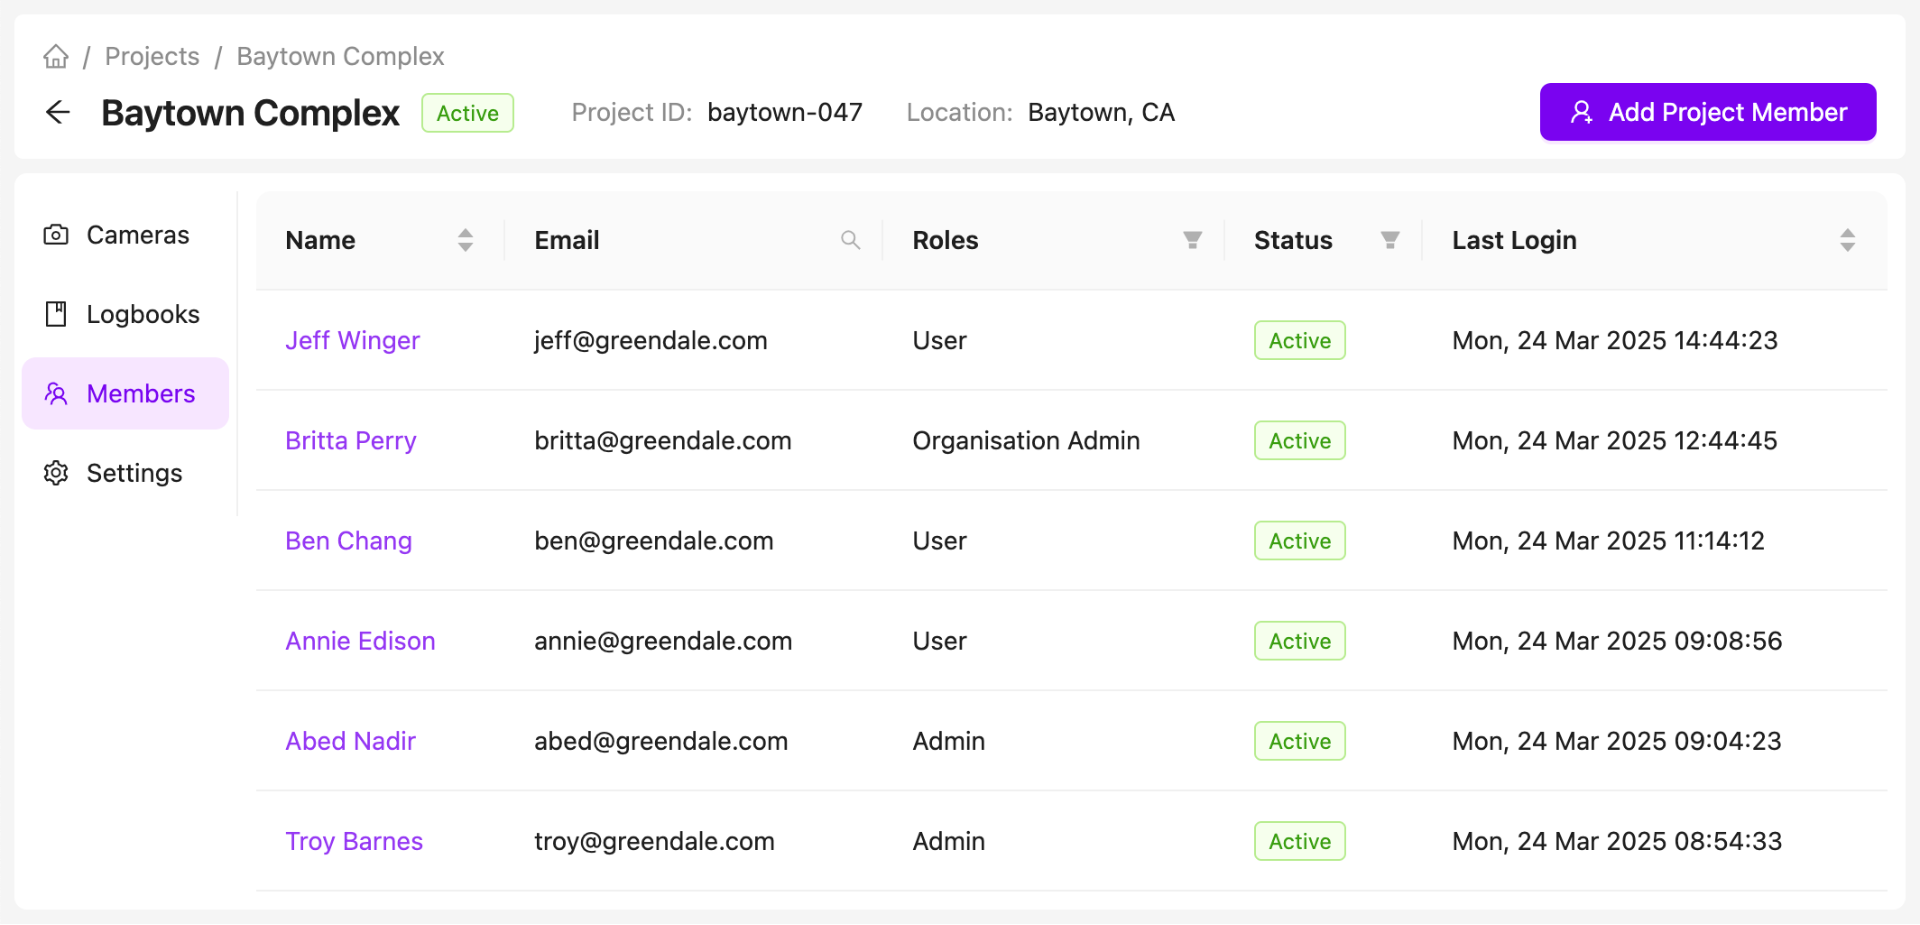This screenshot has width=1920, height=925.
Task: Select the Logbooks sidebar icon
Action: coord(56,313)
